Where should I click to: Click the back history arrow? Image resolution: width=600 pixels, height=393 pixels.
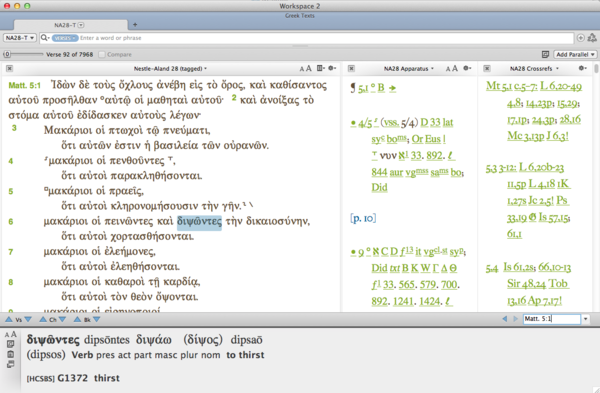pos(505,319)
